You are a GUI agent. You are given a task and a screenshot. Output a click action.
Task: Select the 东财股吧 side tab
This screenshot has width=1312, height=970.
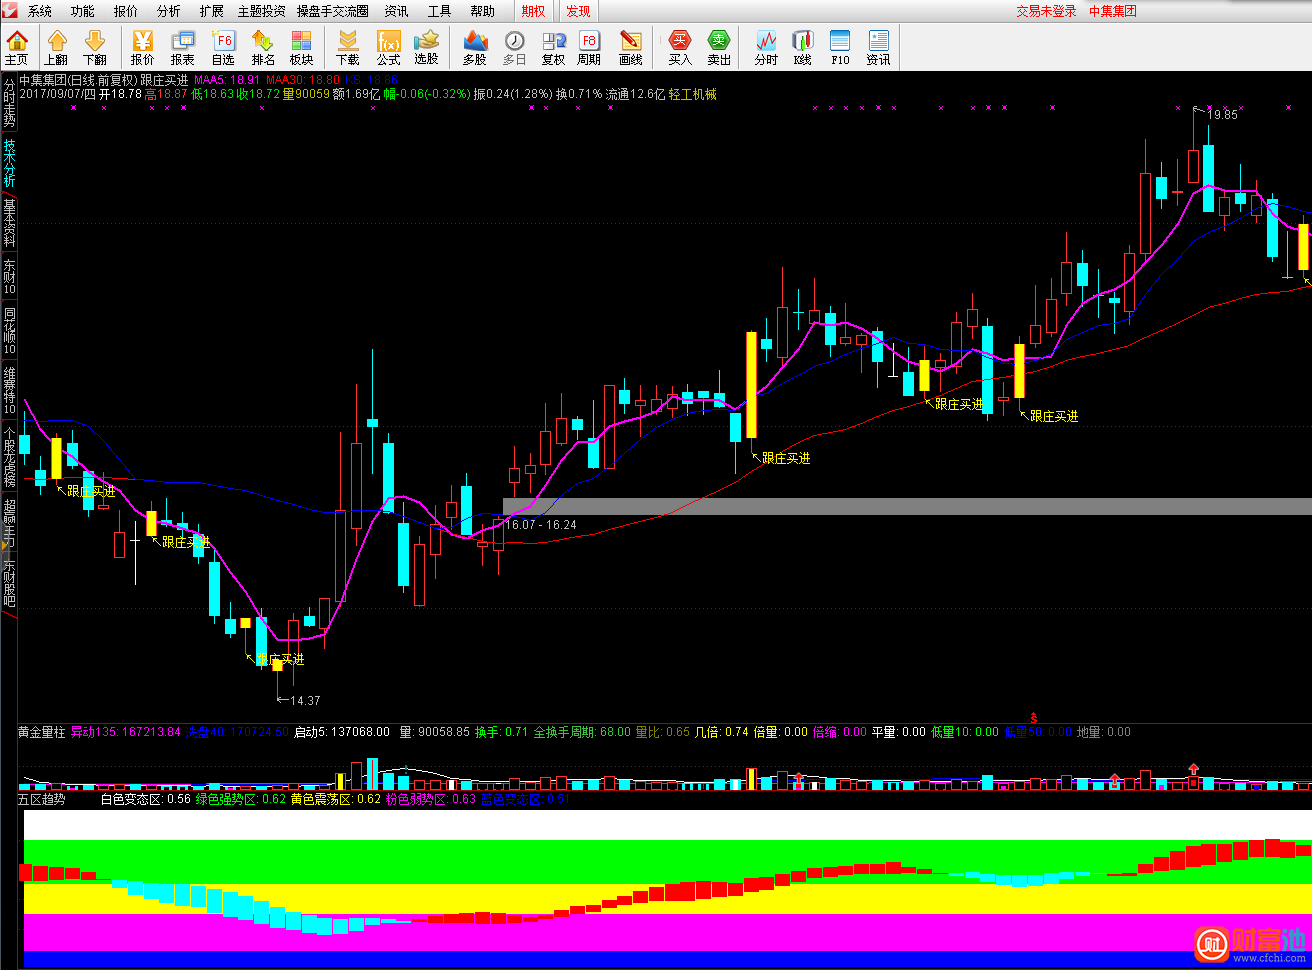click(x=9, y=583)
